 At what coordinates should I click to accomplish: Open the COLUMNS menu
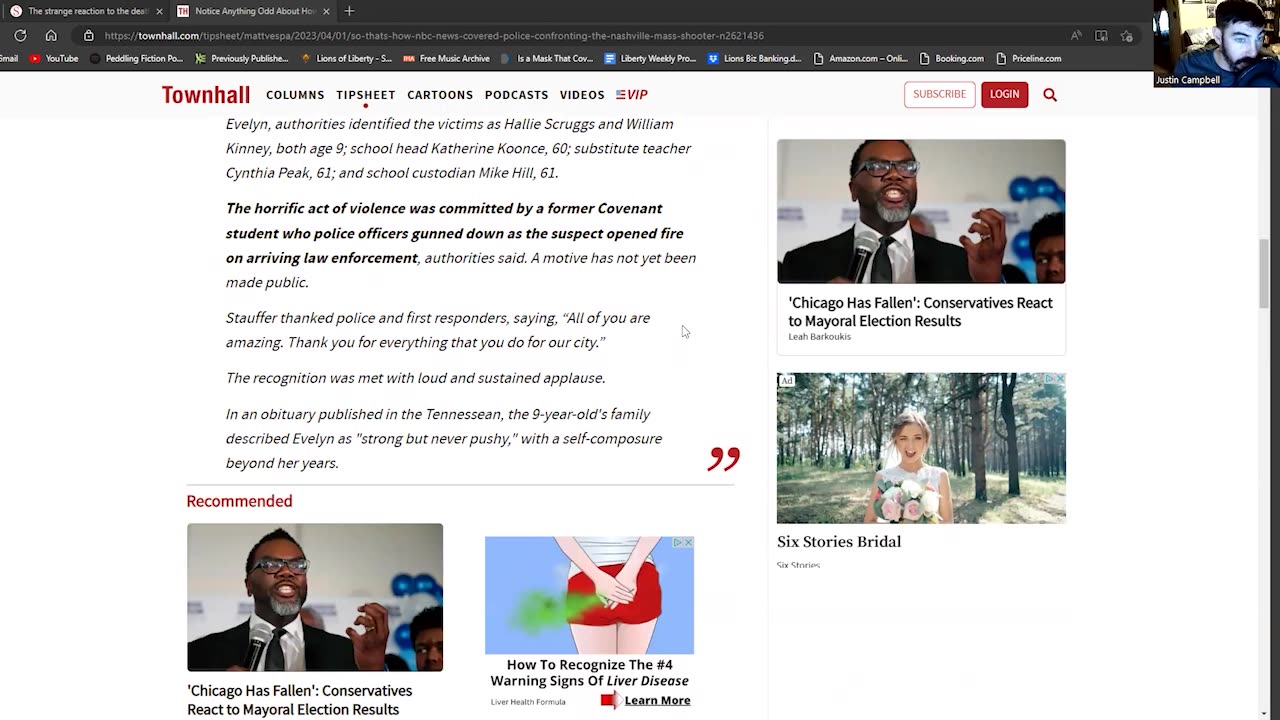click(295, 95)
